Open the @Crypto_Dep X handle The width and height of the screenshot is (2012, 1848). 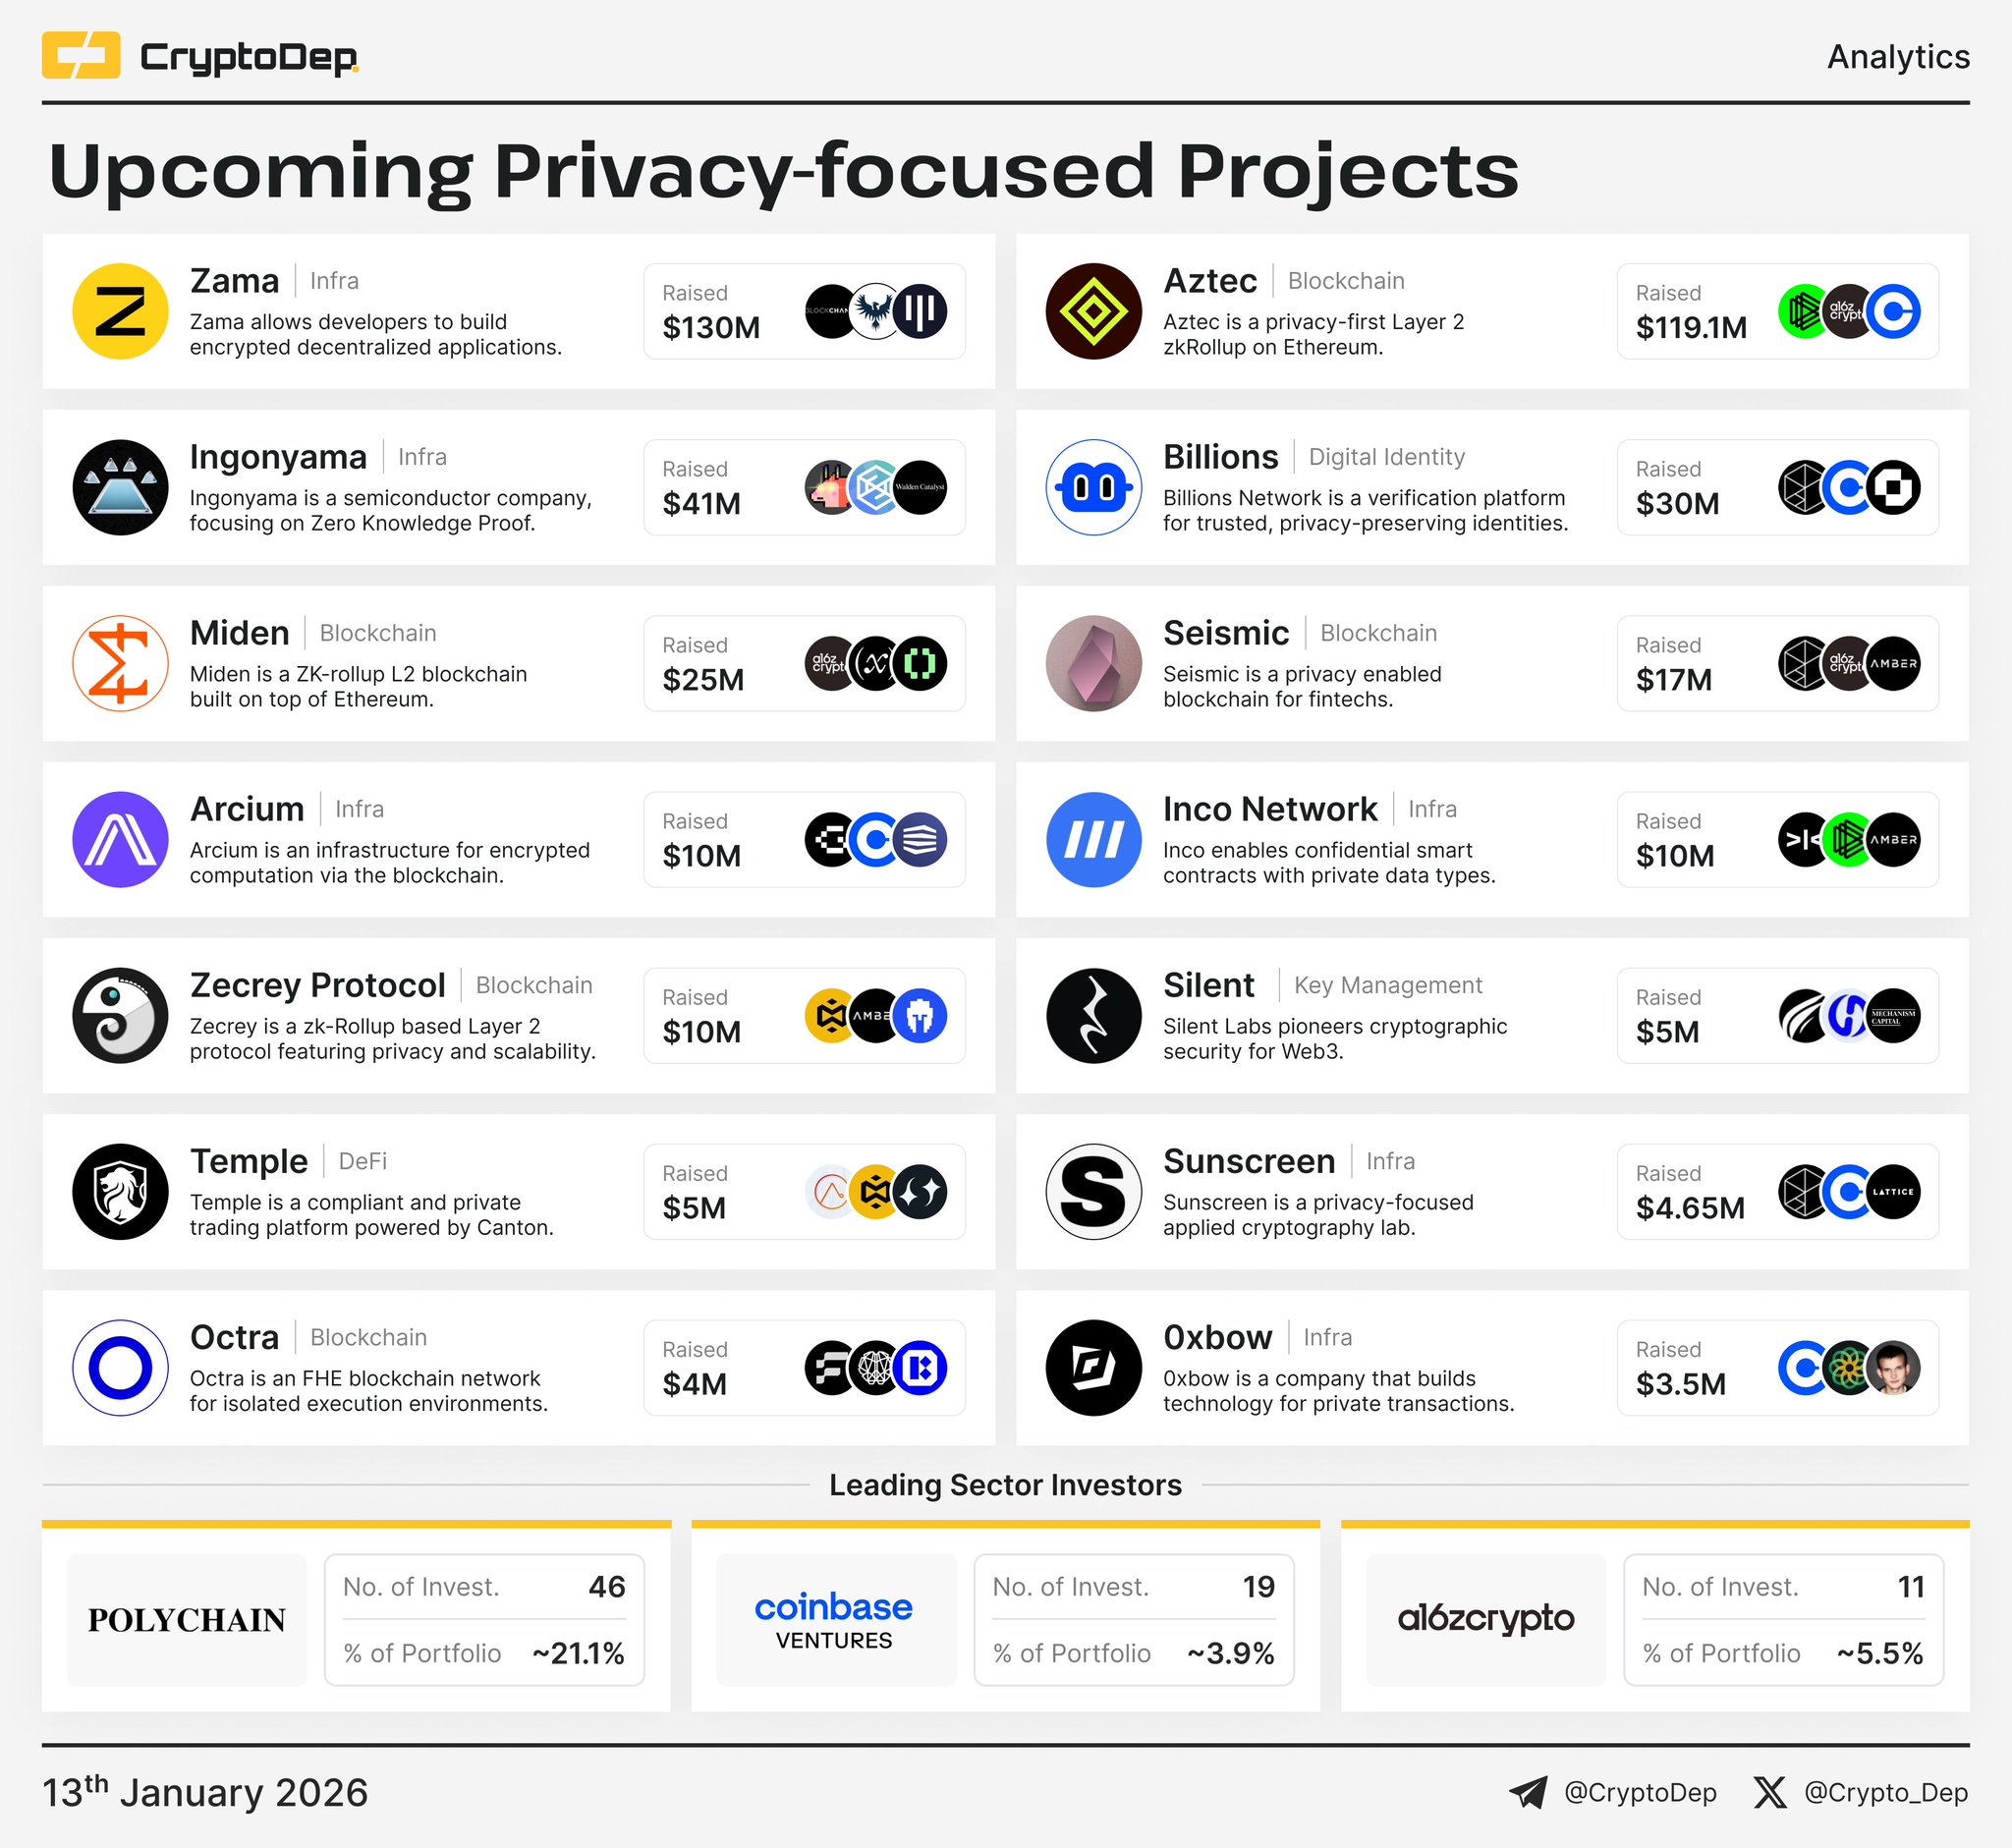tap(1885, 1792)
